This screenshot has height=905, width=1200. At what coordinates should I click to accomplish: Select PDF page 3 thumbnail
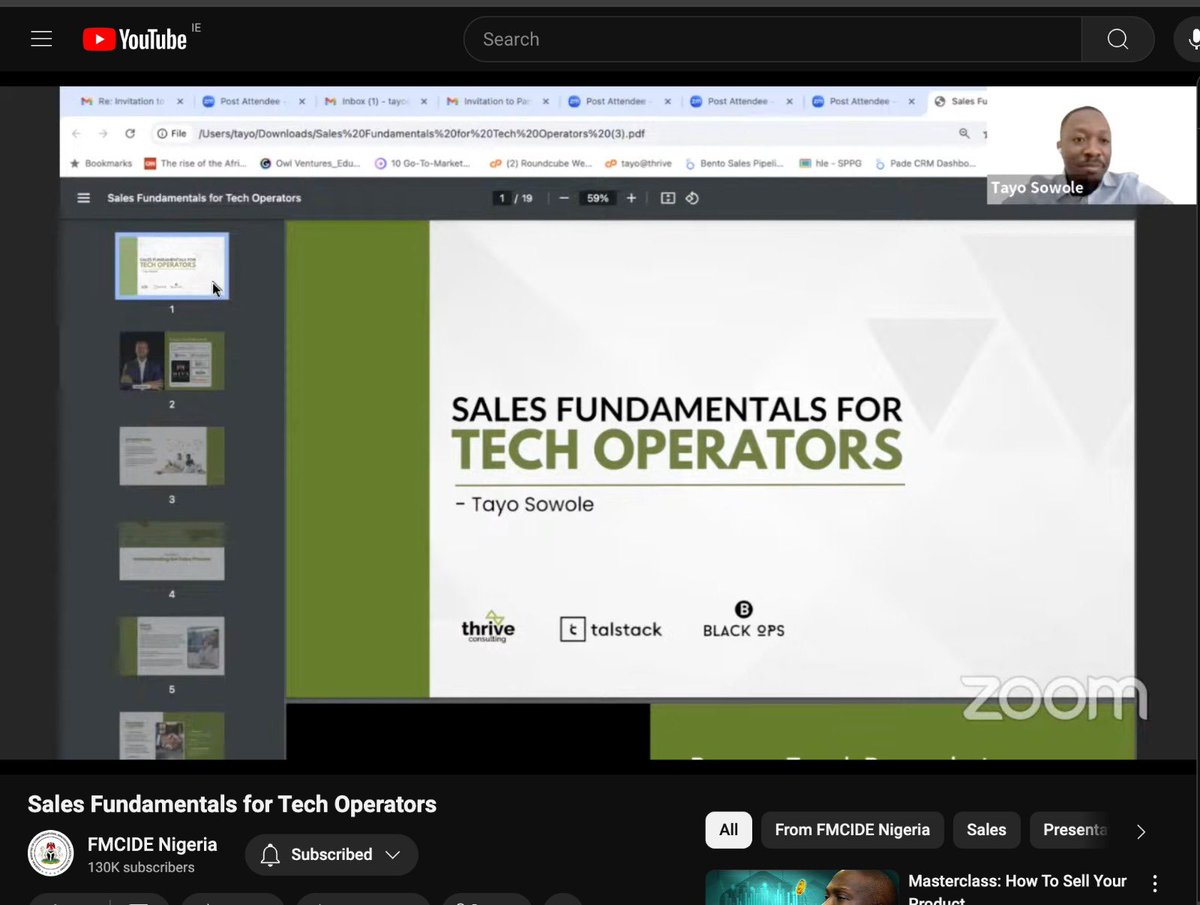coord(172,456)
